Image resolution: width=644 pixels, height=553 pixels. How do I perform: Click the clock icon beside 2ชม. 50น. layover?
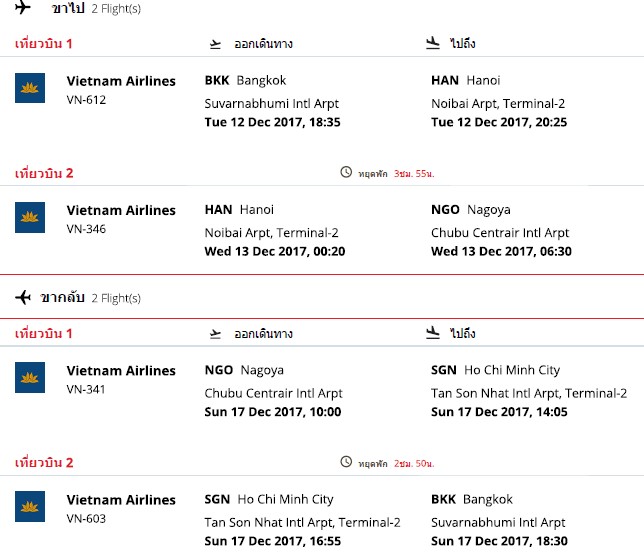tap(346, 462)
